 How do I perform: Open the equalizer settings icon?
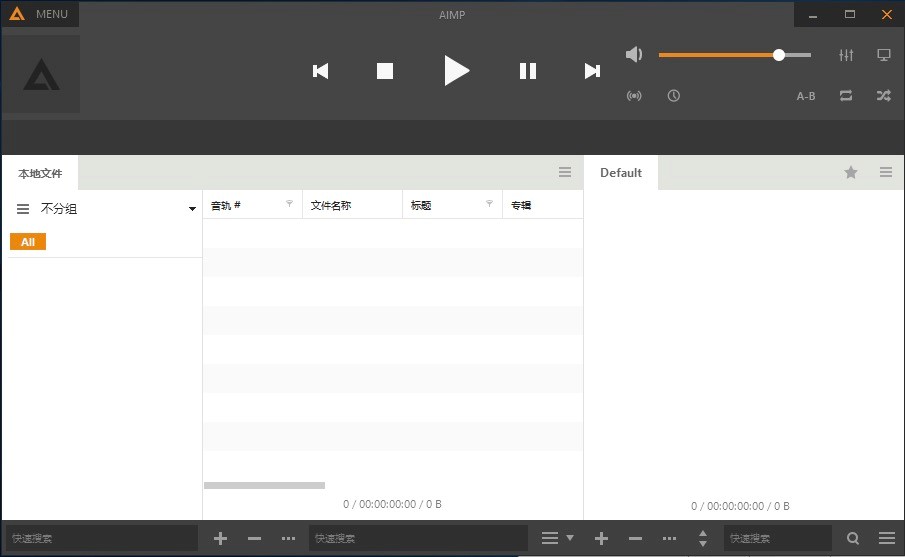[x=846, y=55]
